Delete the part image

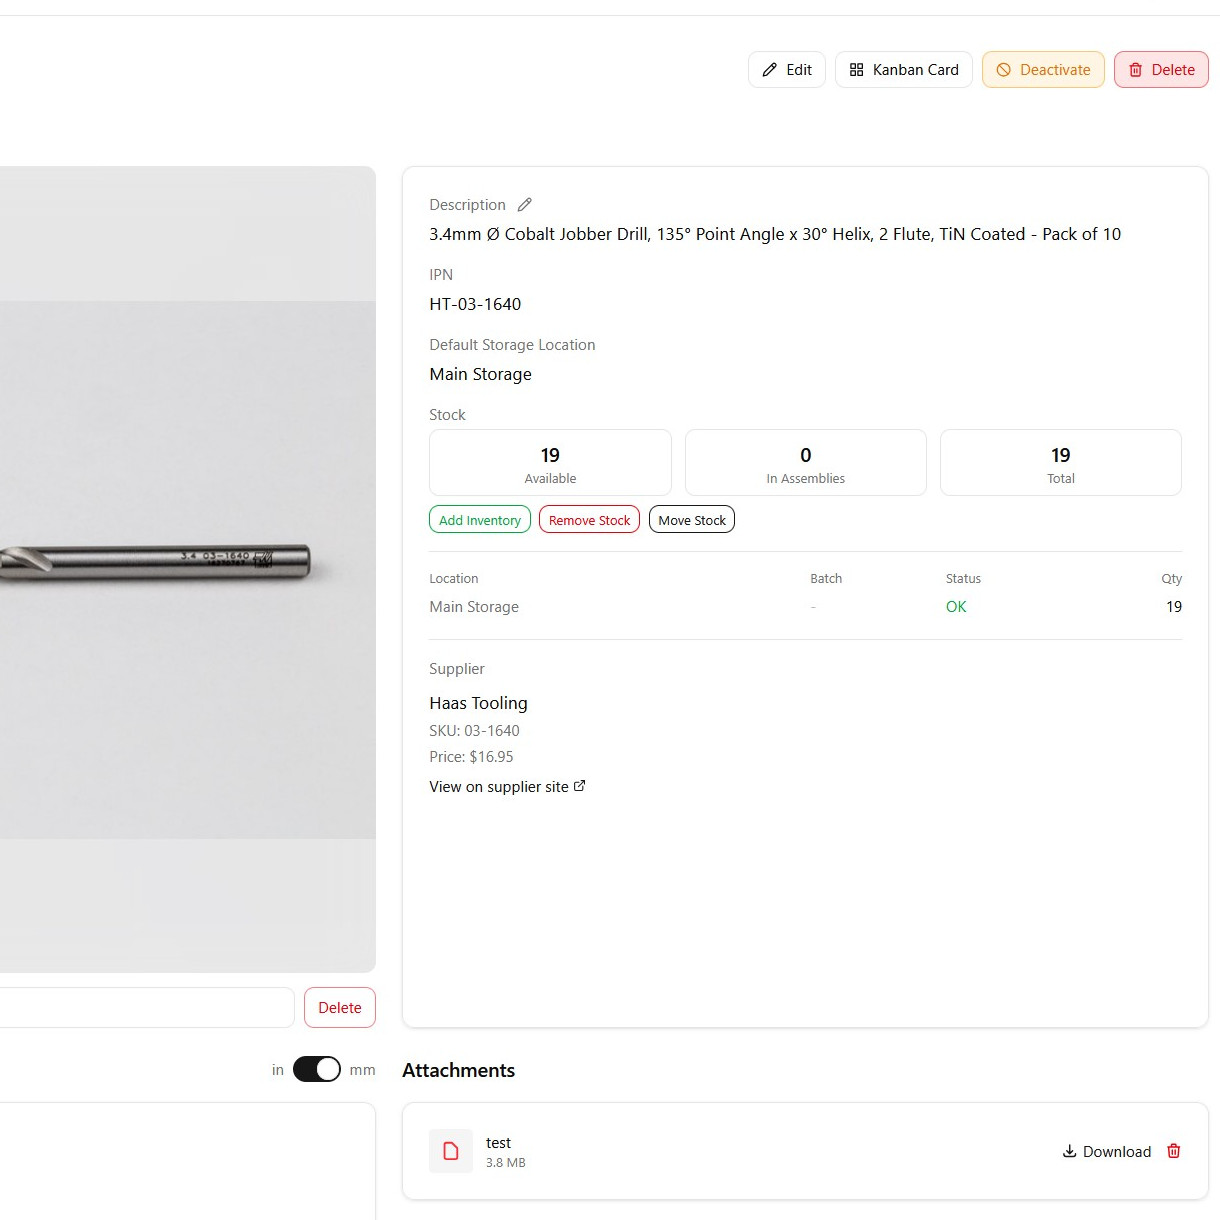point(340,1008)
